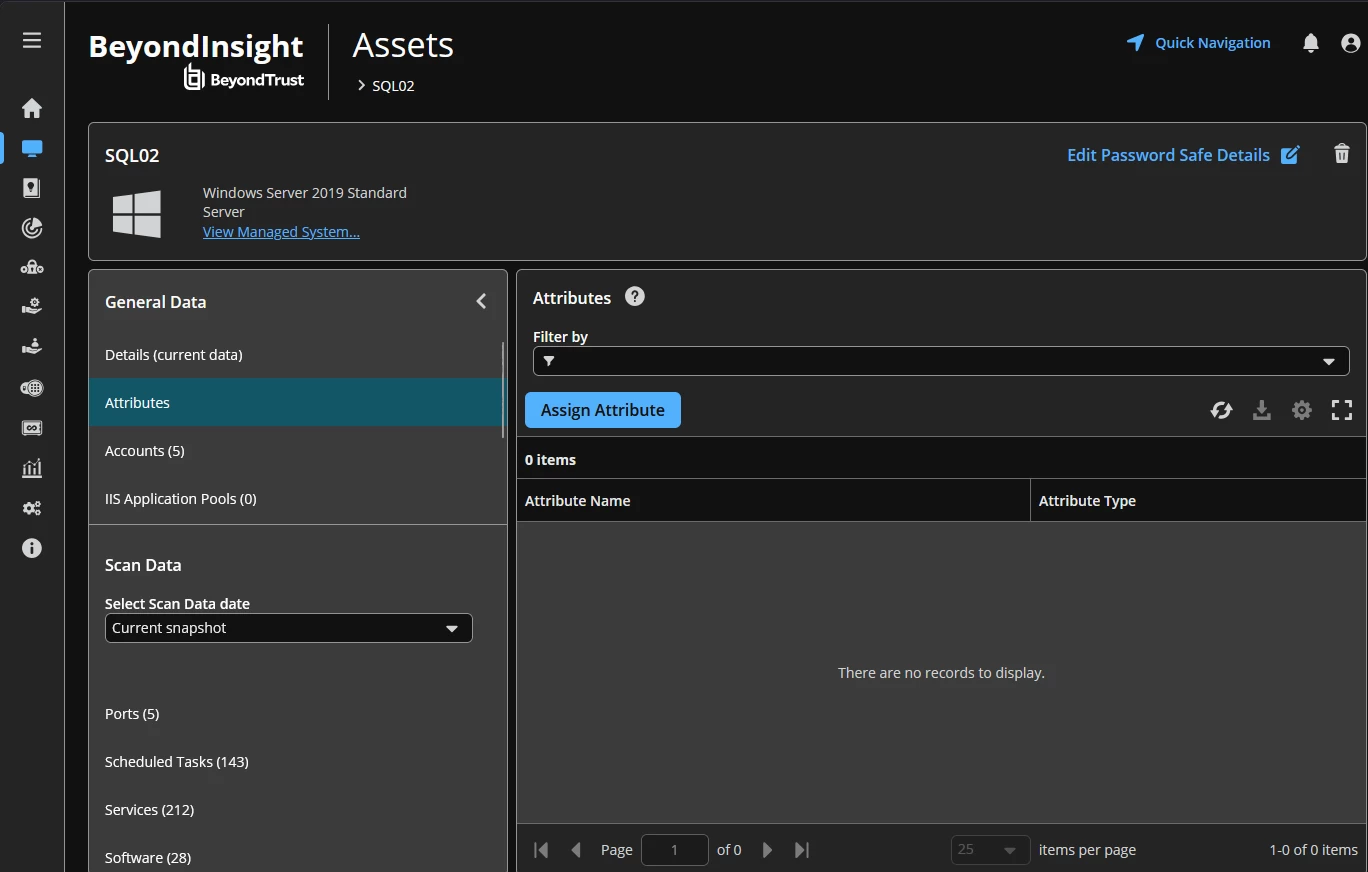Click '1-0 of 0 items' pager summary
The image size is (1368, 872).
(x=1313, y=850)
